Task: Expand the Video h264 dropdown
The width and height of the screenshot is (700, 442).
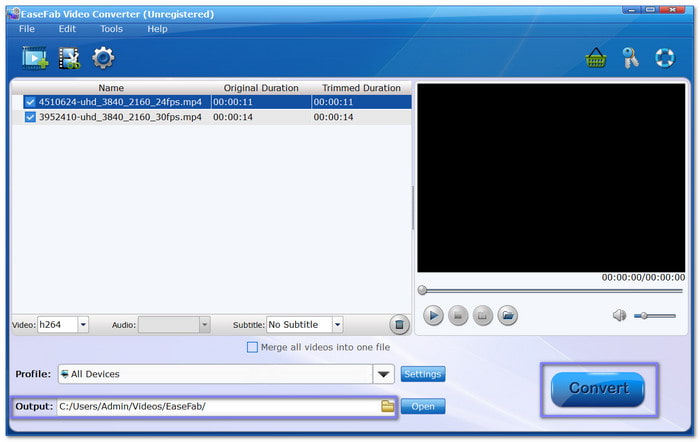Action: coord(83,325)
